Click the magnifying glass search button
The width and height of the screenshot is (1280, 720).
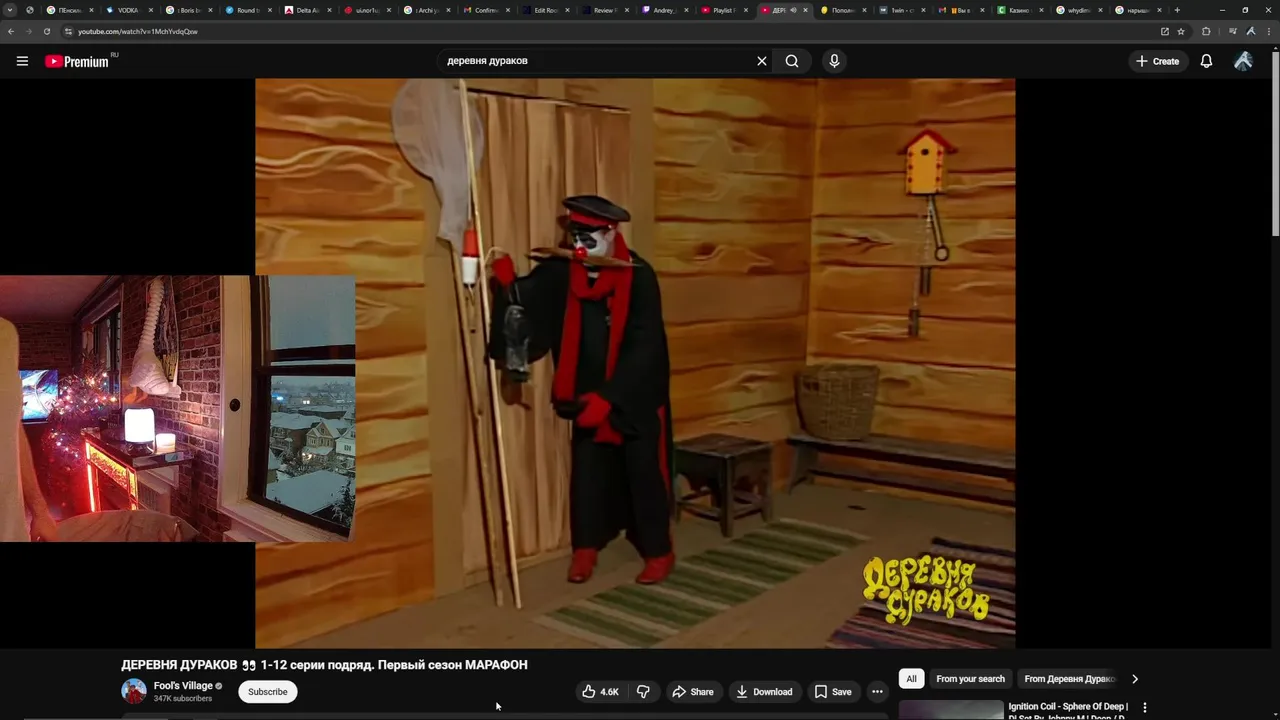tap(792, 61)
